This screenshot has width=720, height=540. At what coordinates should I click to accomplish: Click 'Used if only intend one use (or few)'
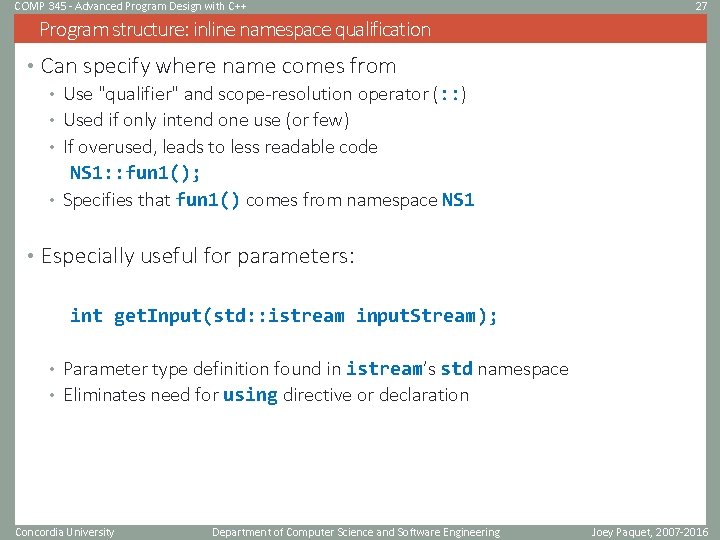pos(206,120)
